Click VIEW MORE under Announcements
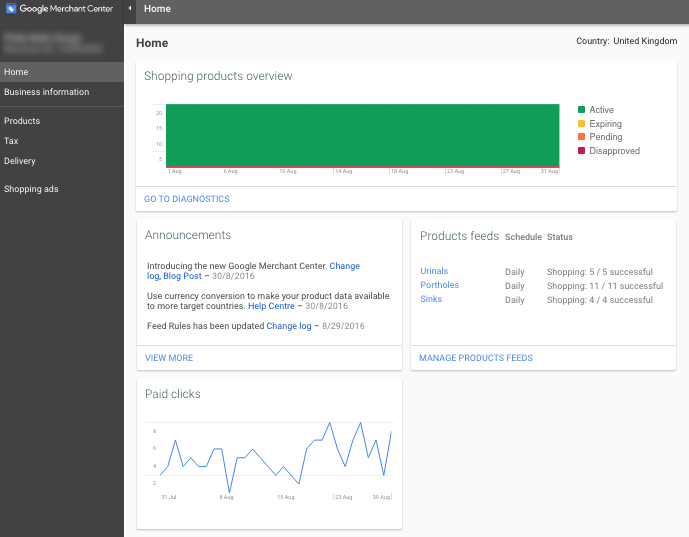This screenshot has width=689, height=537. click(x=169, y=358)
